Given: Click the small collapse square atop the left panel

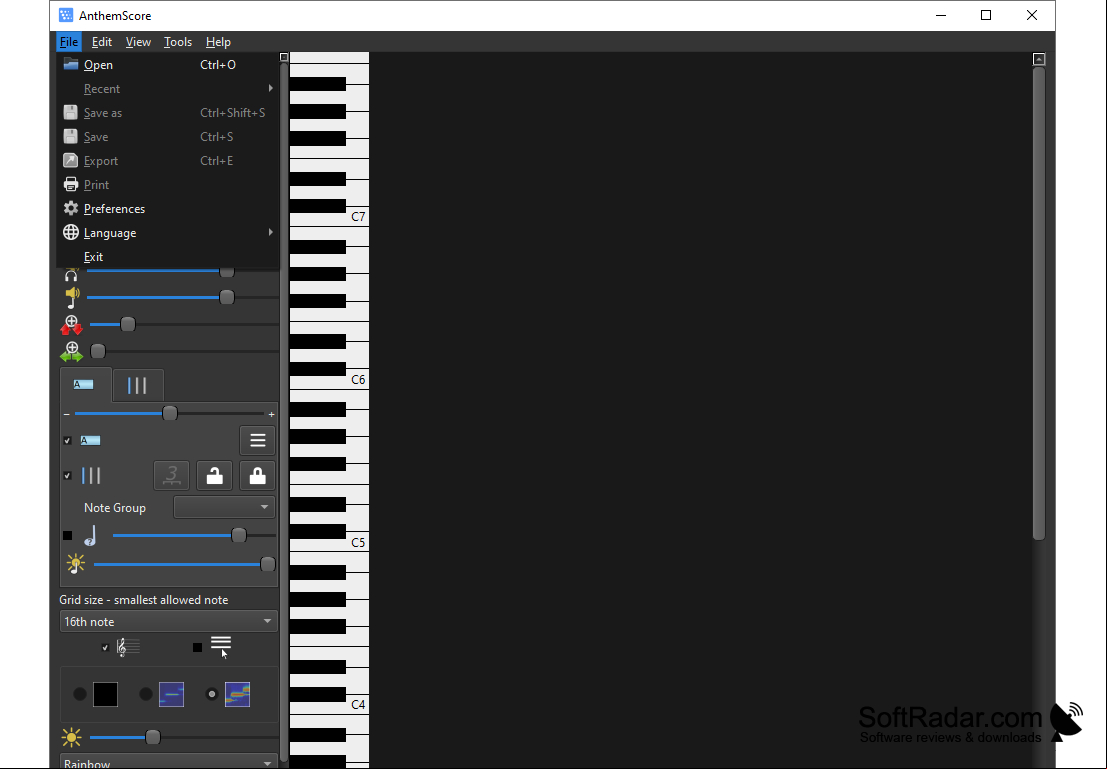Looking at the screenshot, I should coord(284,57).
